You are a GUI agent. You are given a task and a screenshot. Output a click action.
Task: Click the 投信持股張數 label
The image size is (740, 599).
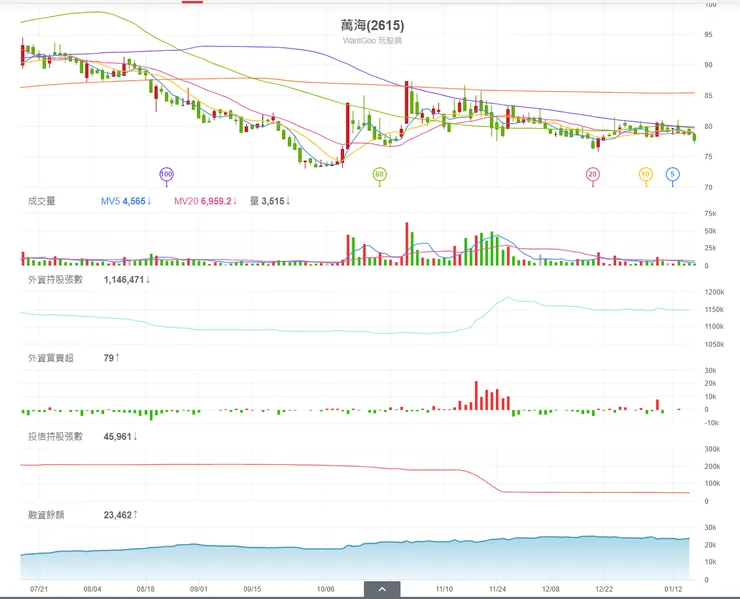[55, 436]
